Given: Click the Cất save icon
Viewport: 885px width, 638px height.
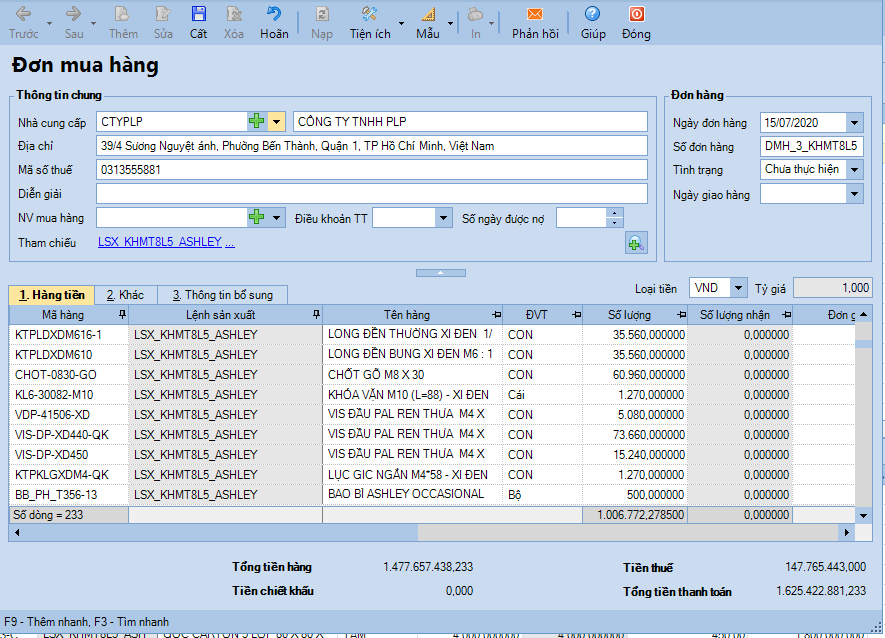Looking at the screenshot, I should click(x=199, y=15).
